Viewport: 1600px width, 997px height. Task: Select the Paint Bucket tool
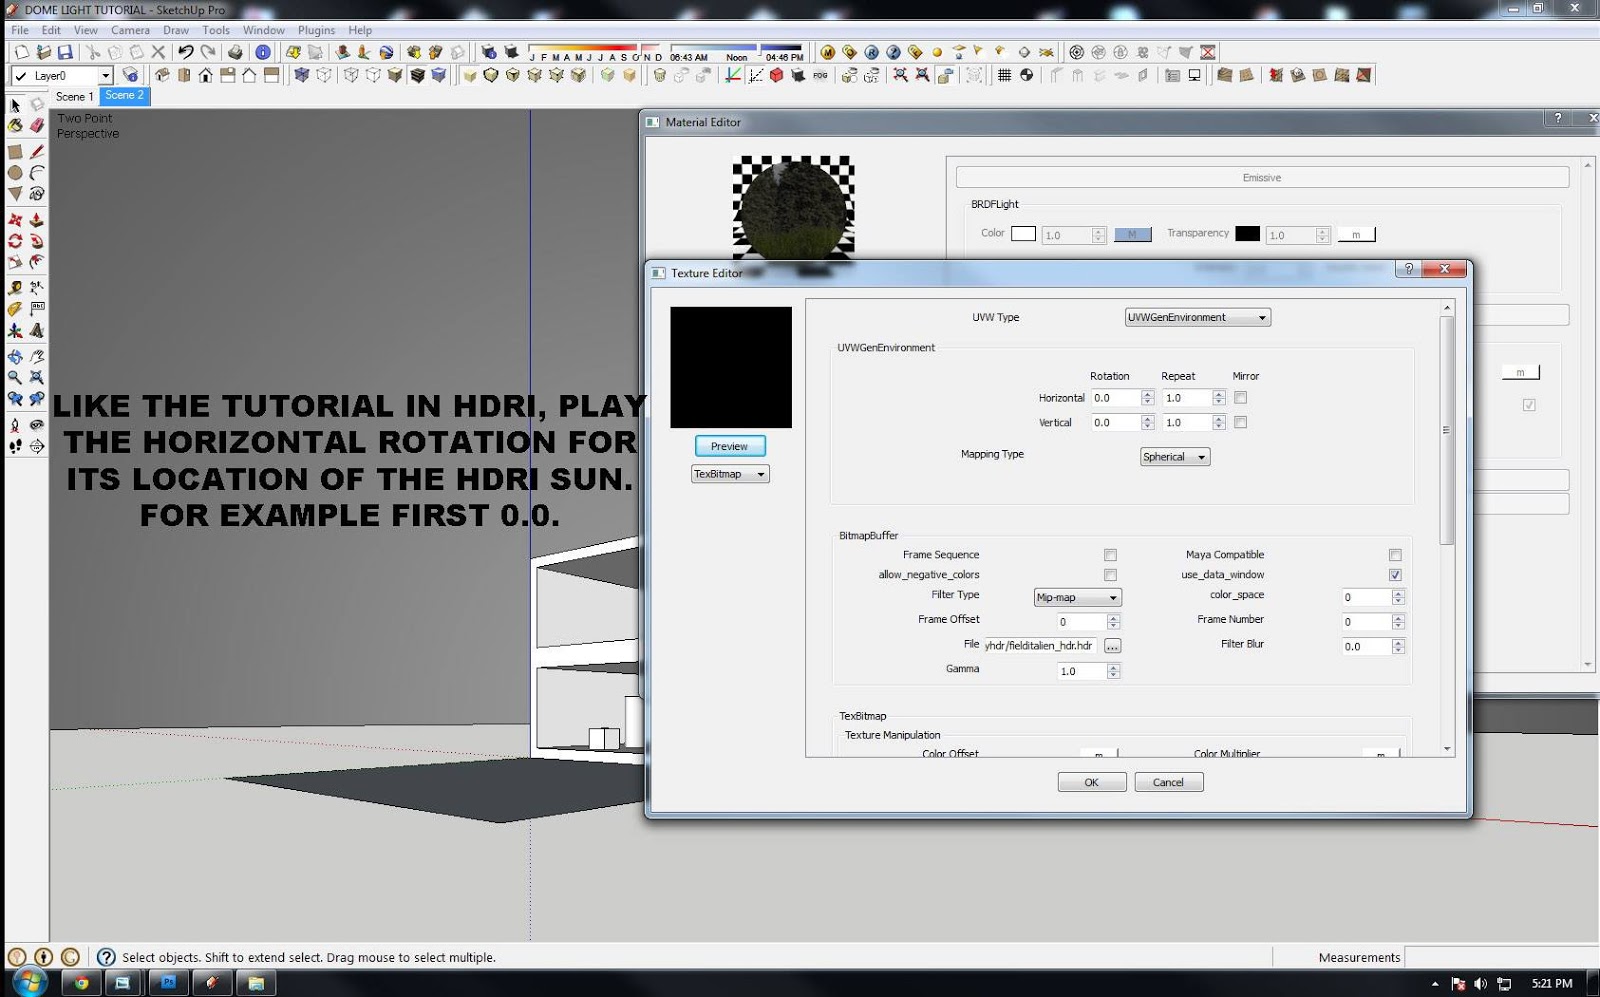click(14, 127)
